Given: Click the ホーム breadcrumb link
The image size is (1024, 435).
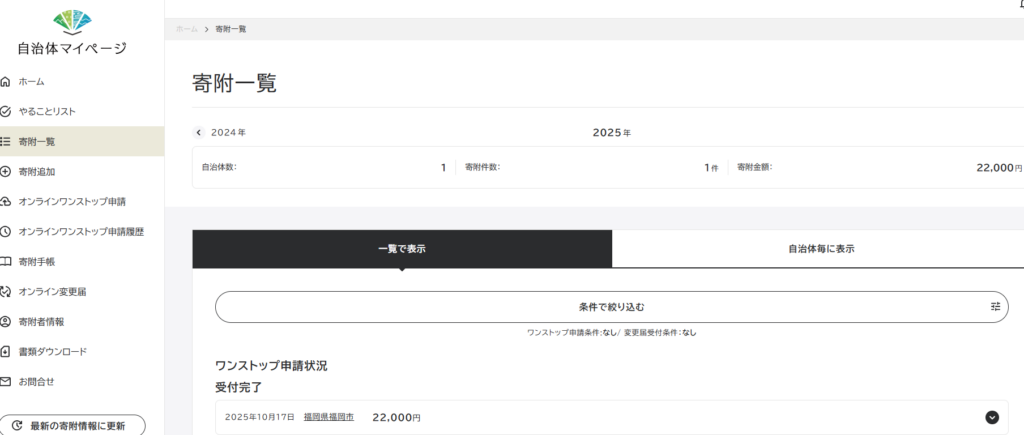Looking at the screenshot, I should (x=186, y=29).
